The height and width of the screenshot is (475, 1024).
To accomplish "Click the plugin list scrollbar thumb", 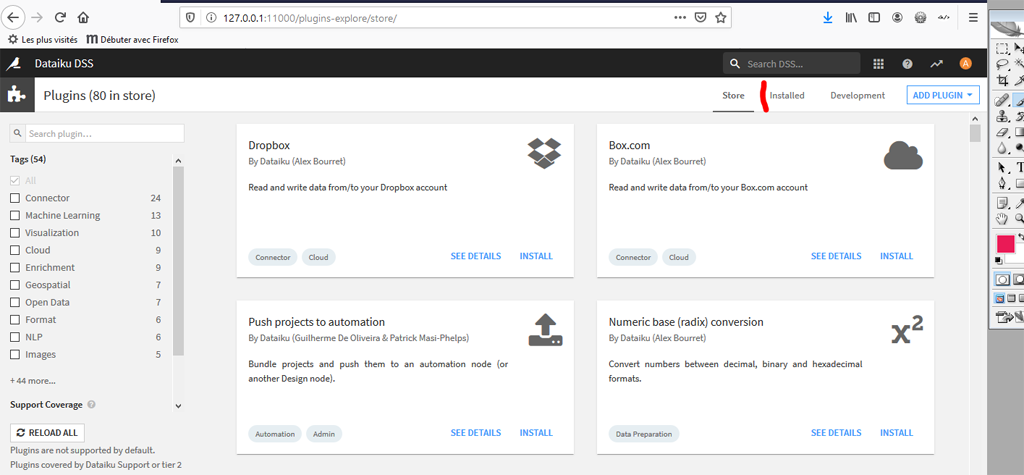I will click(x=975, y=133).
